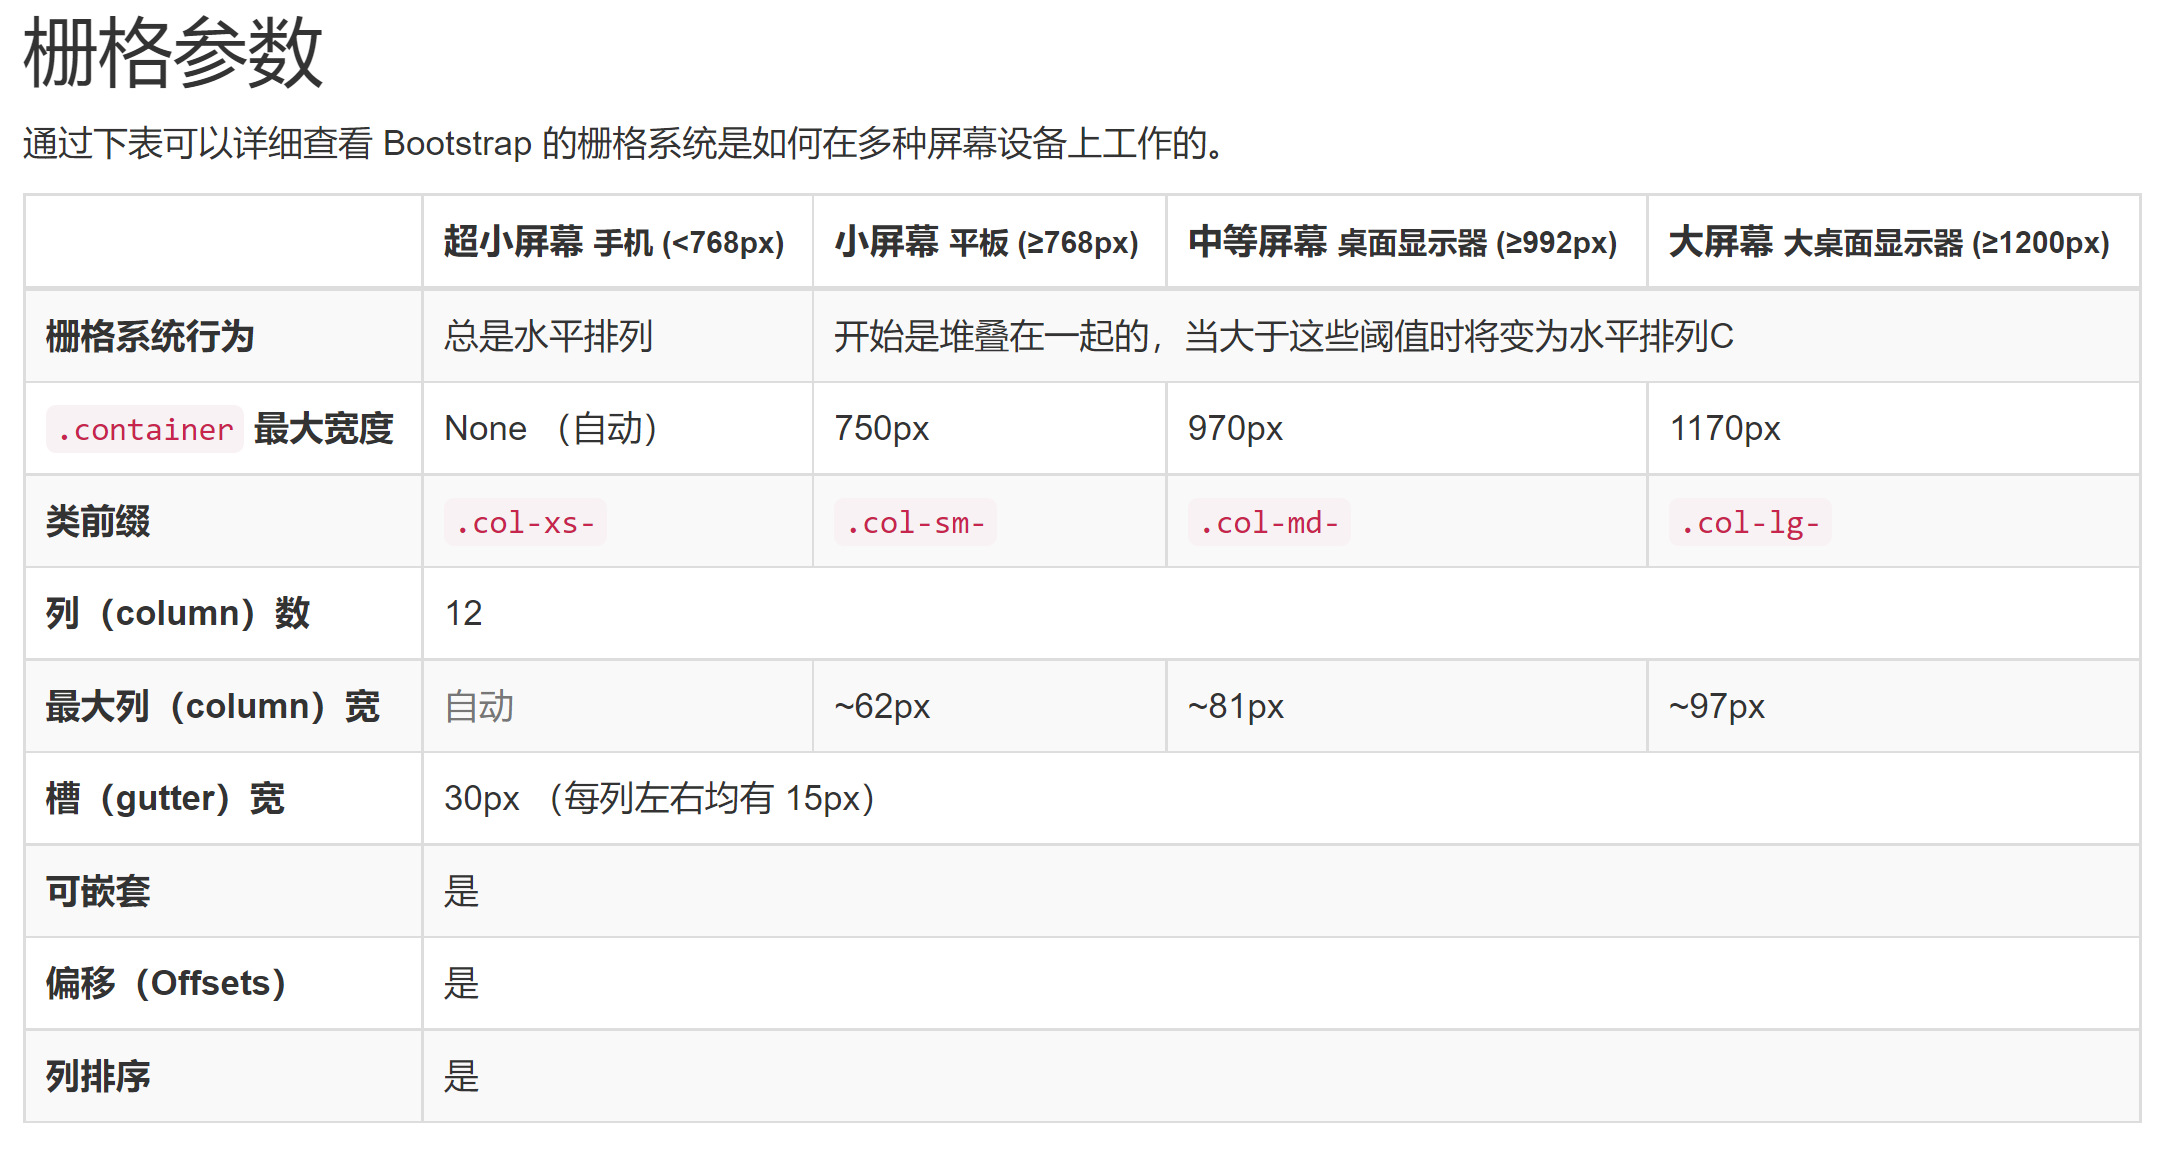Screen dimensions: 2170x1159
Task: Click the 列排序 row label
Action: pos(98,1076)
